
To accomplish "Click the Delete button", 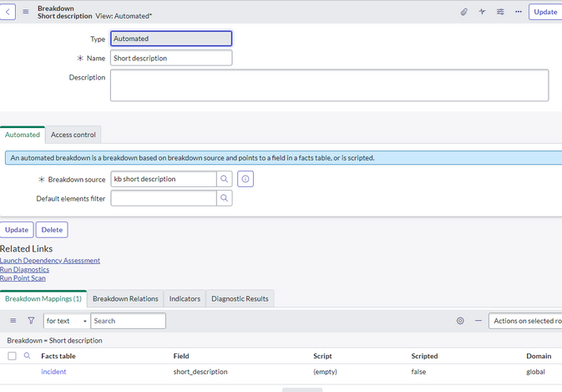I will [52, 230].
